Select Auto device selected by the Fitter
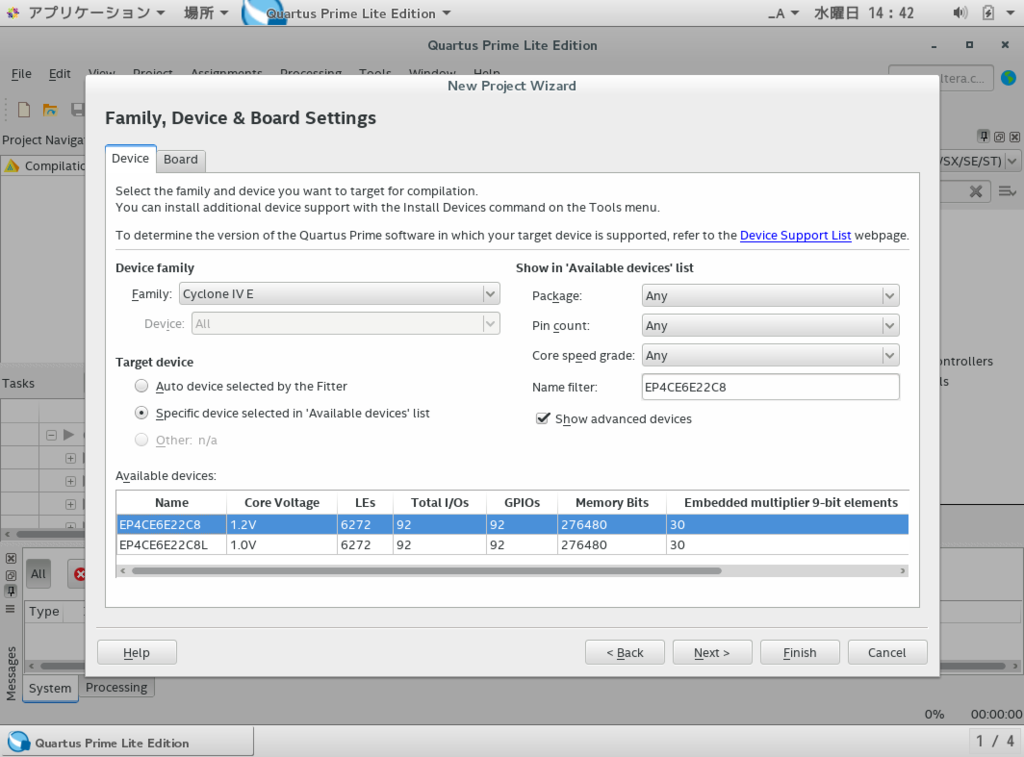Viewport: 1024px width, 757px height. point(141,386)
